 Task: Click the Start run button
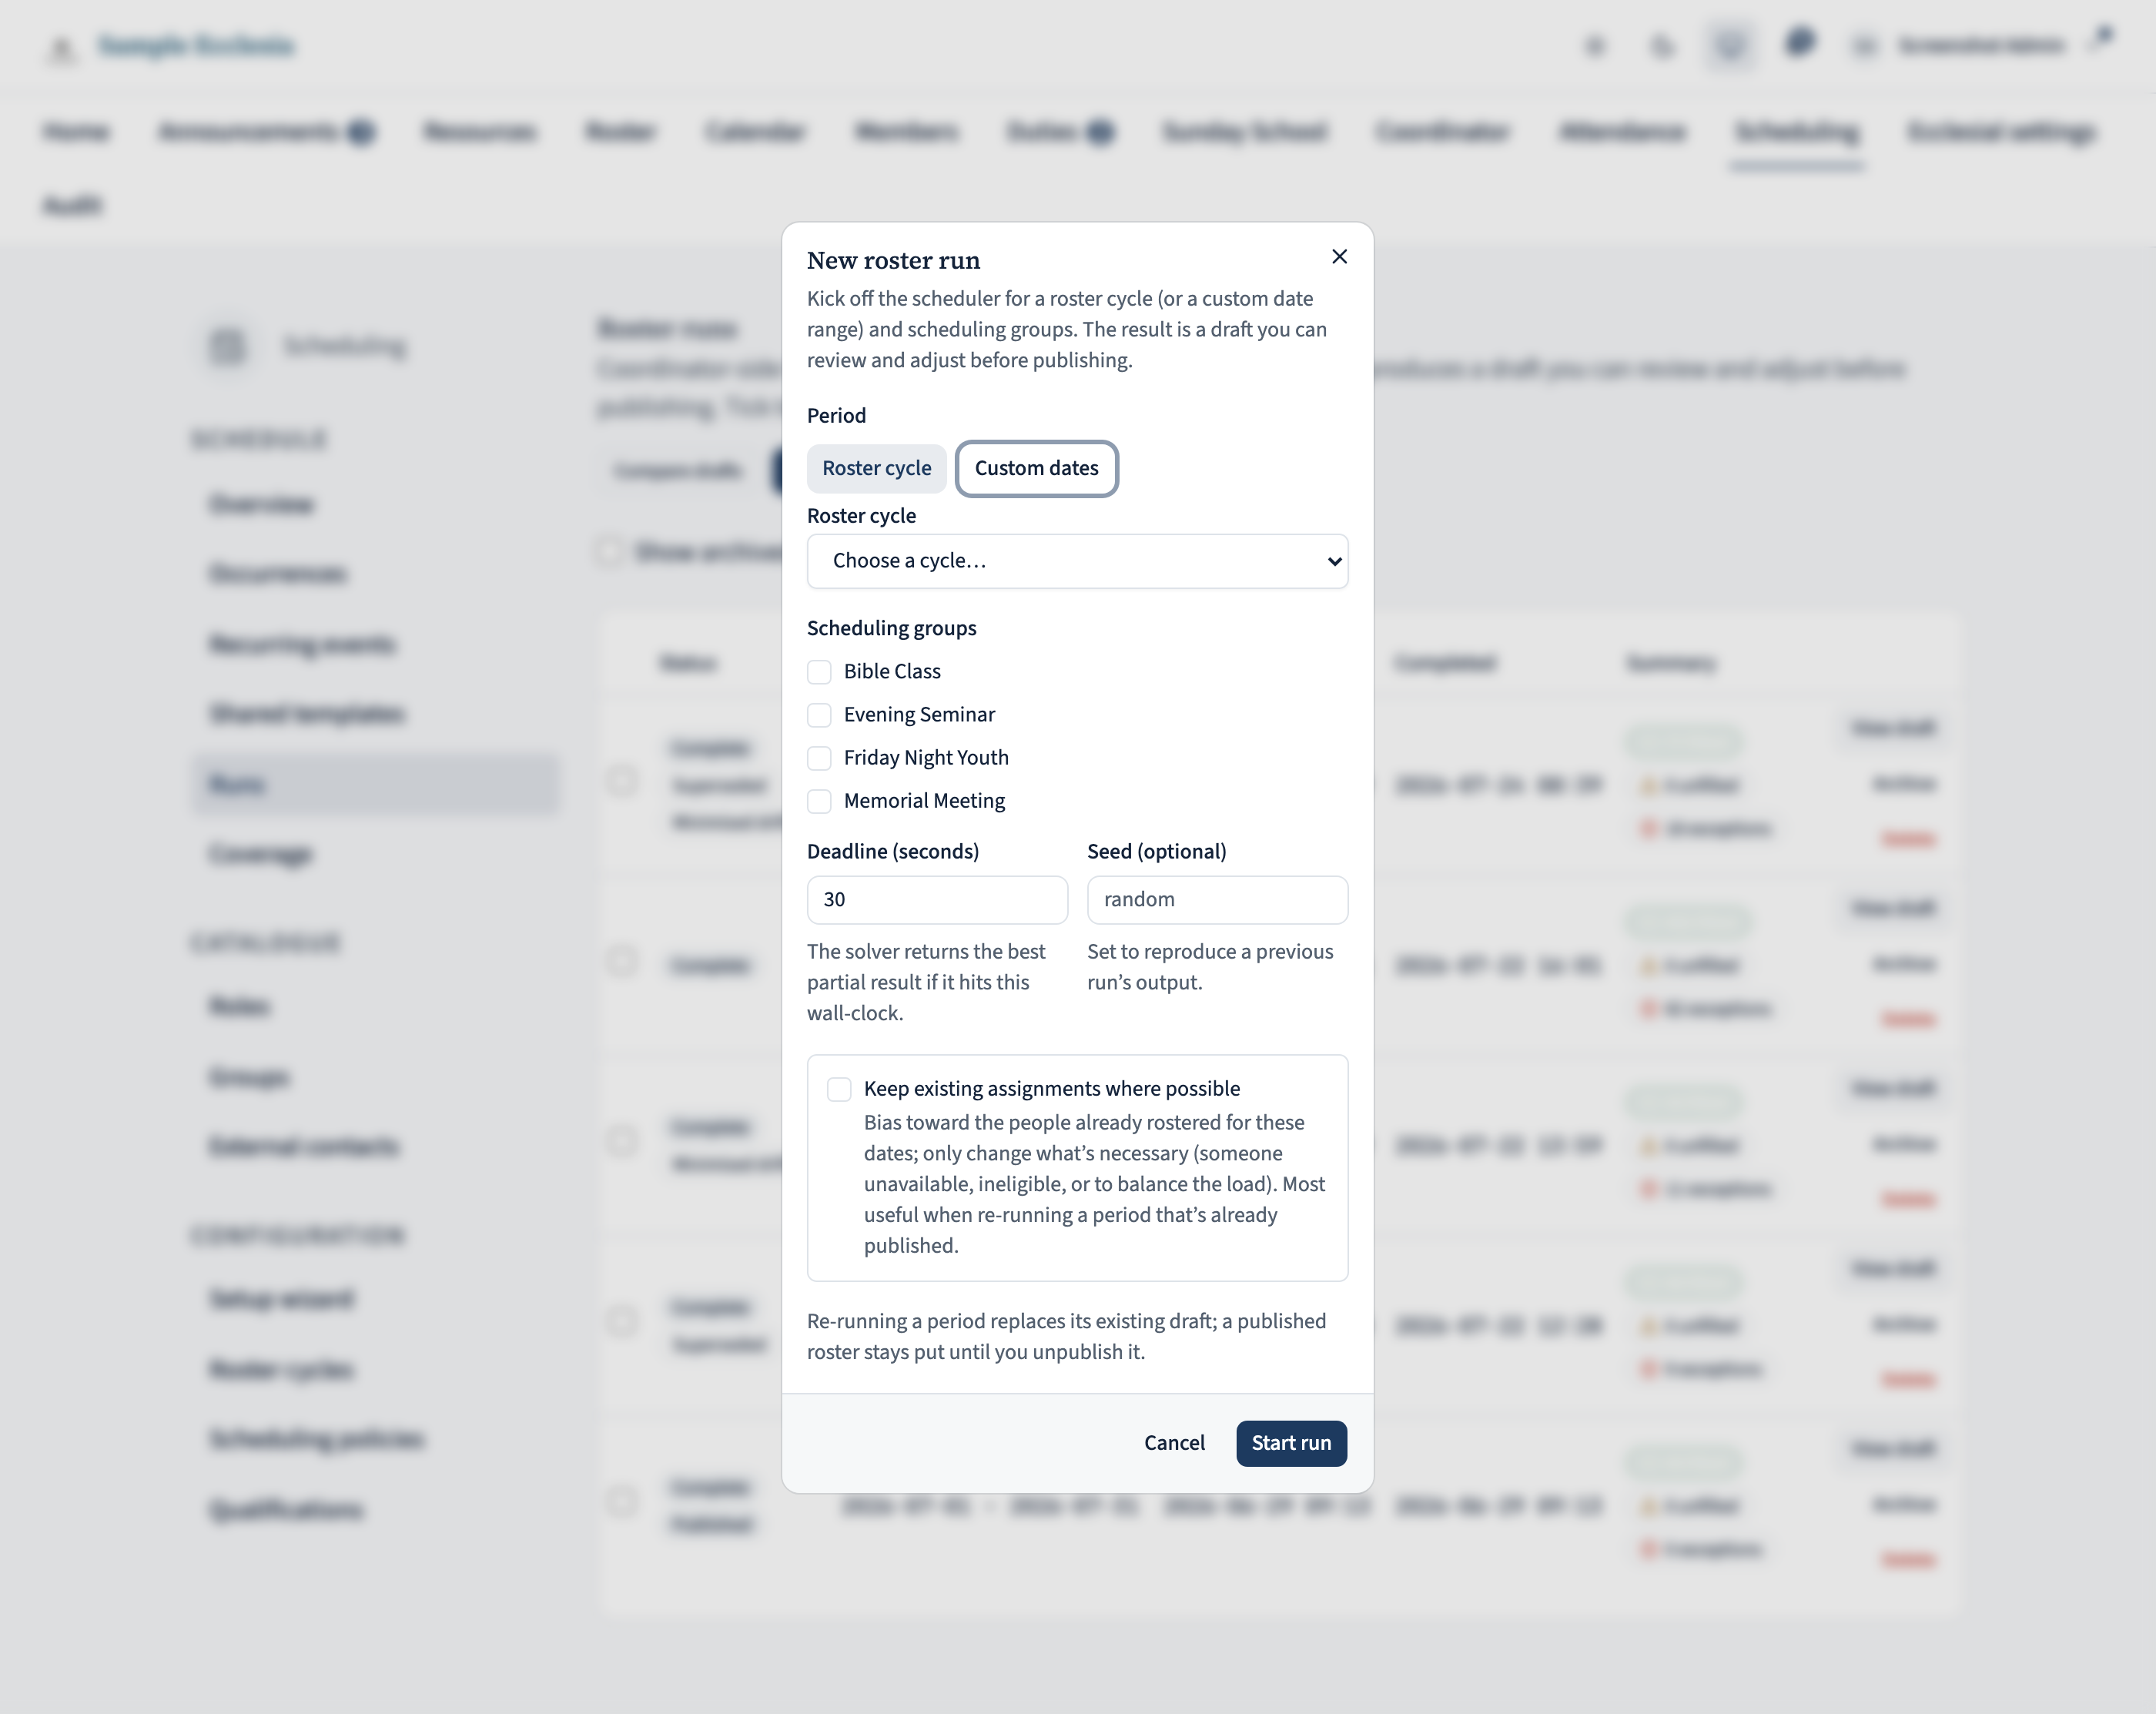tap(1291, 1443)
